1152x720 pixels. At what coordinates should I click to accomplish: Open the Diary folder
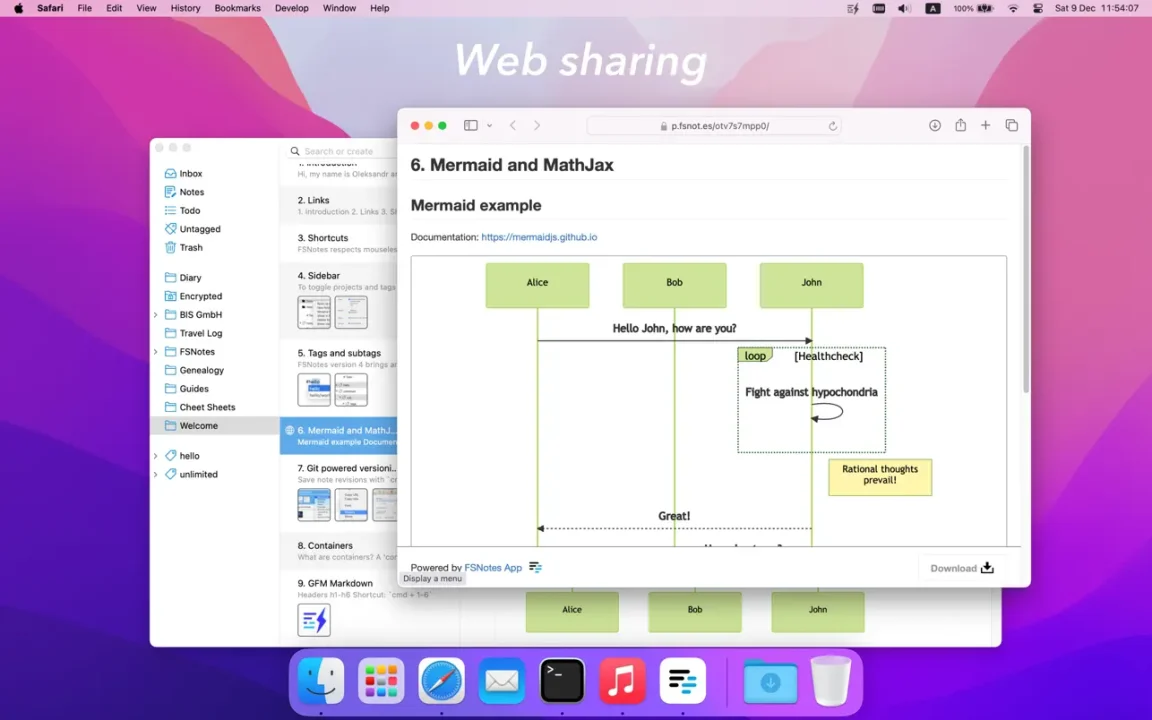click(x=190, y=278)
